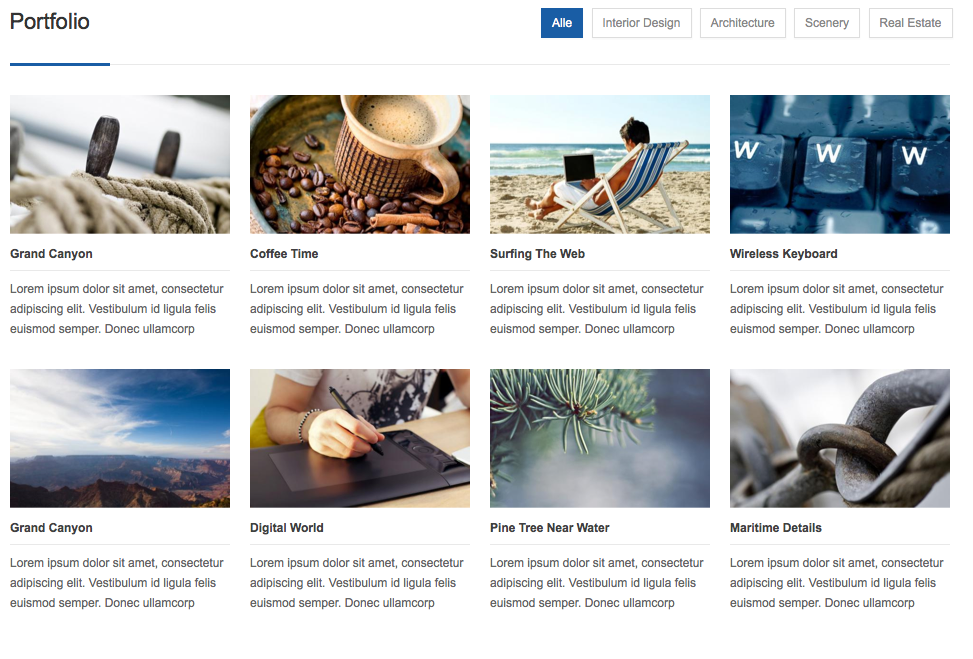Image resolution: width=973 pixels, height=659 pixels.
Task: Filter portfolio by Interior Design
Action: [x=641, y=23]
